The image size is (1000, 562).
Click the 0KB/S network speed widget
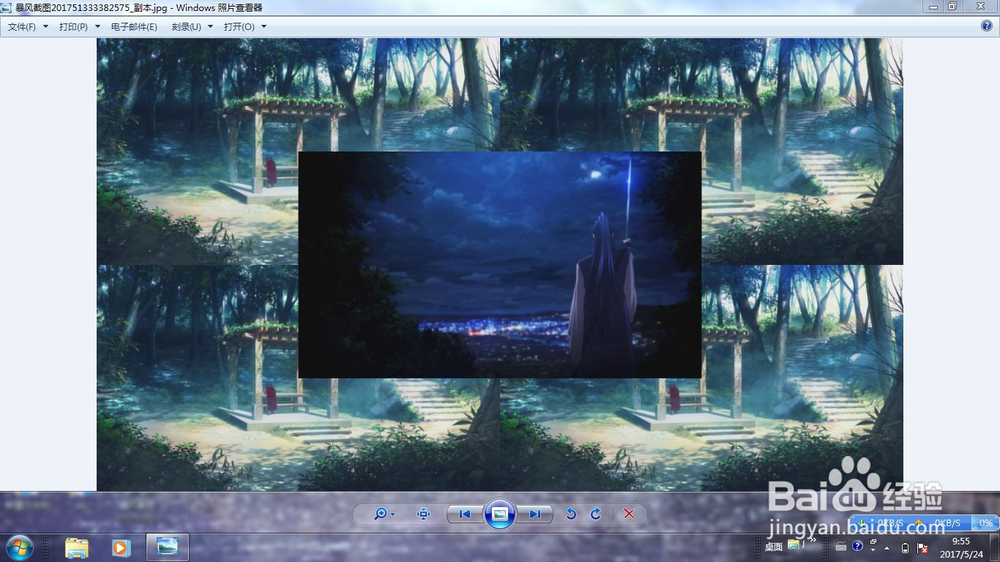click(x=925, y=522)
